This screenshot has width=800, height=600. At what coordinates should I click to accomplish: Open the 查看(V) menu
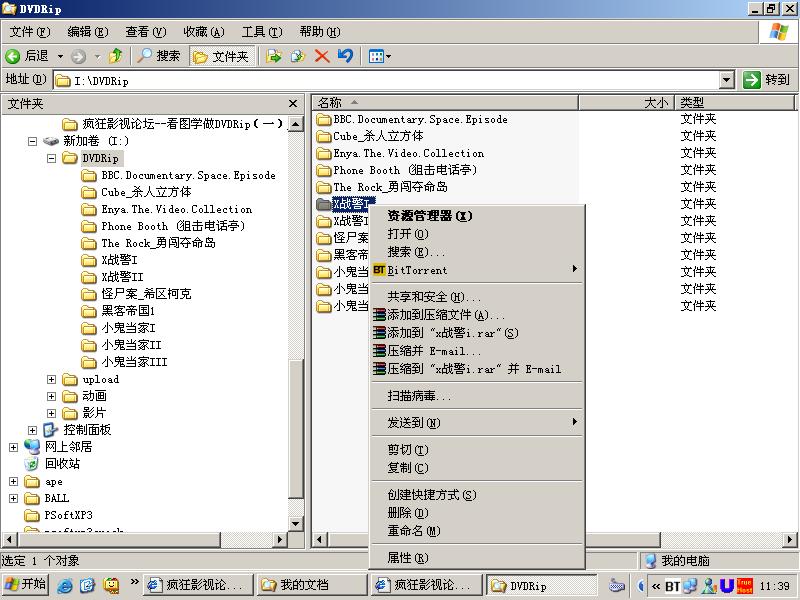click(x=145, y=32)
